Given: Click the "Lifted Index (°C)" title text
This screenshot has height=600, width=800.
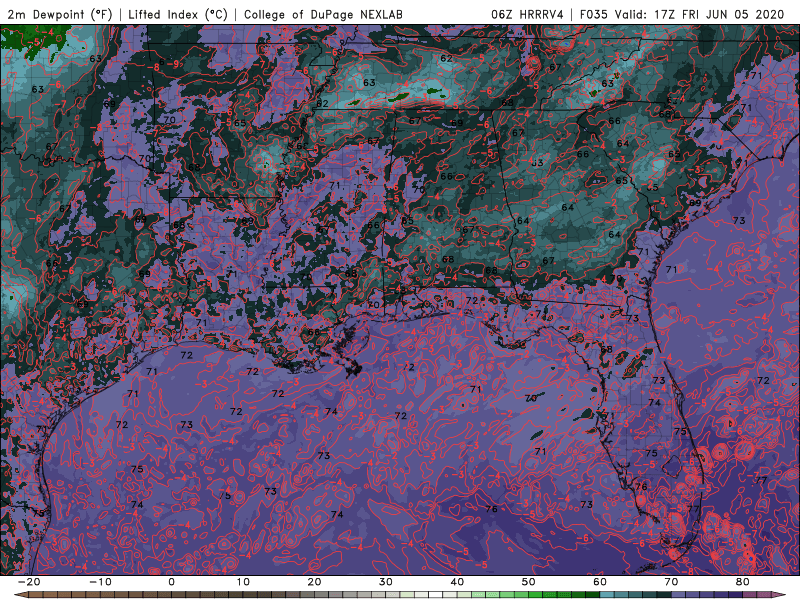Looking at the screenshot, I should pyautogui.click(x=178, y=15).
